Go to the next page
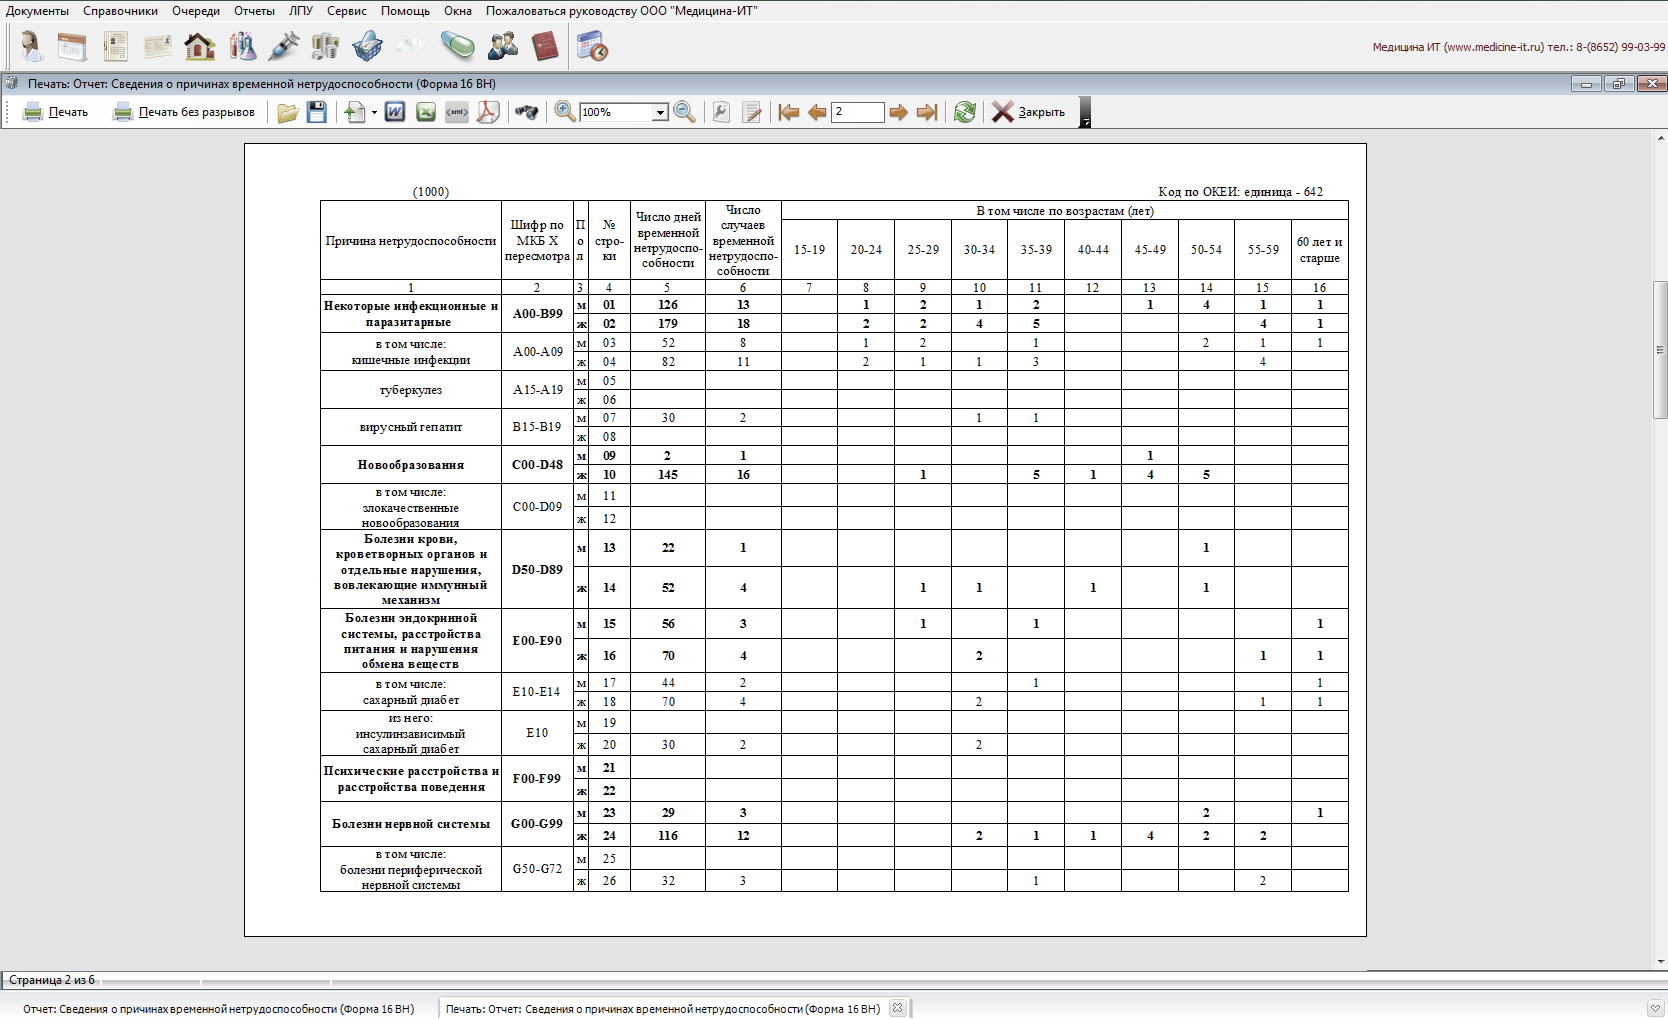 (898, 112)
